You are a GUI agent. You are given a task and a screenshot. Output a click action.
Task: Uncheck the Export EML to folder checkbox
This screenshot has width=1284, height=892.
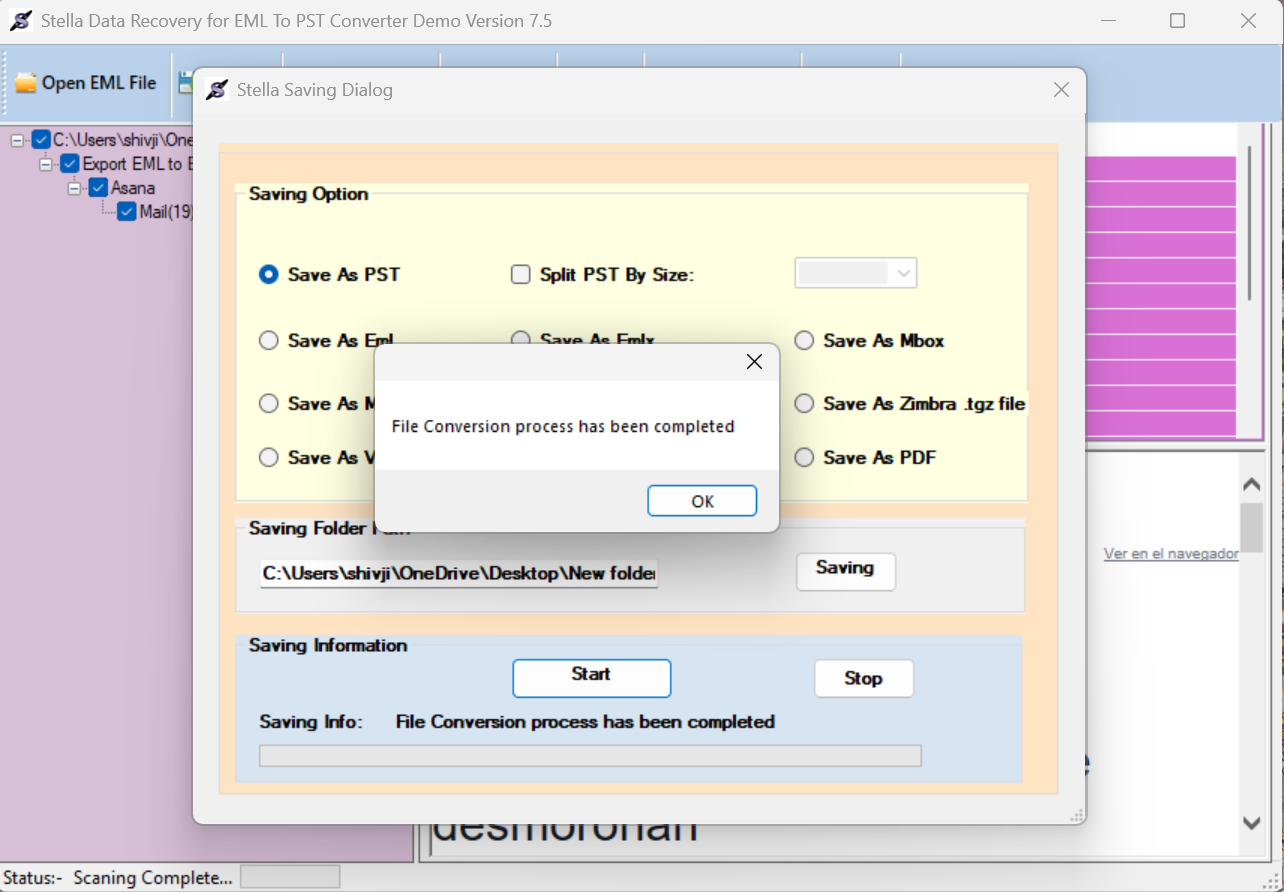(69, 164)
